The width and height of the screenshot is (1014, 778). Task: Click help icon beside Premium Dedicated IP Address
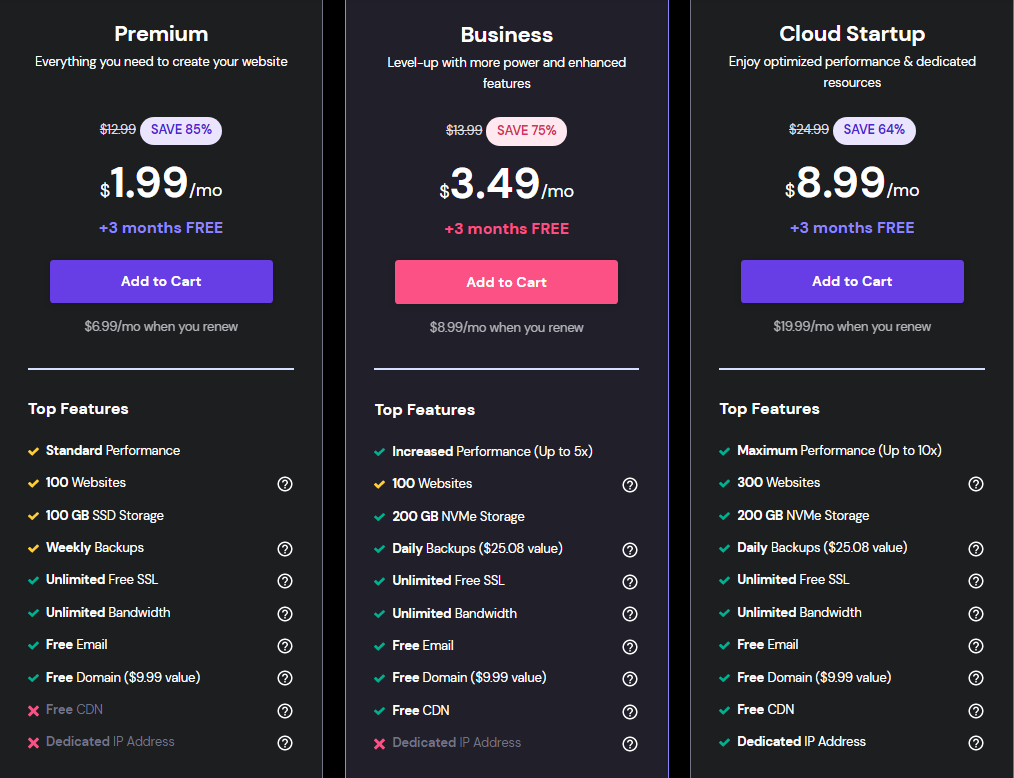tap(285, 743)
